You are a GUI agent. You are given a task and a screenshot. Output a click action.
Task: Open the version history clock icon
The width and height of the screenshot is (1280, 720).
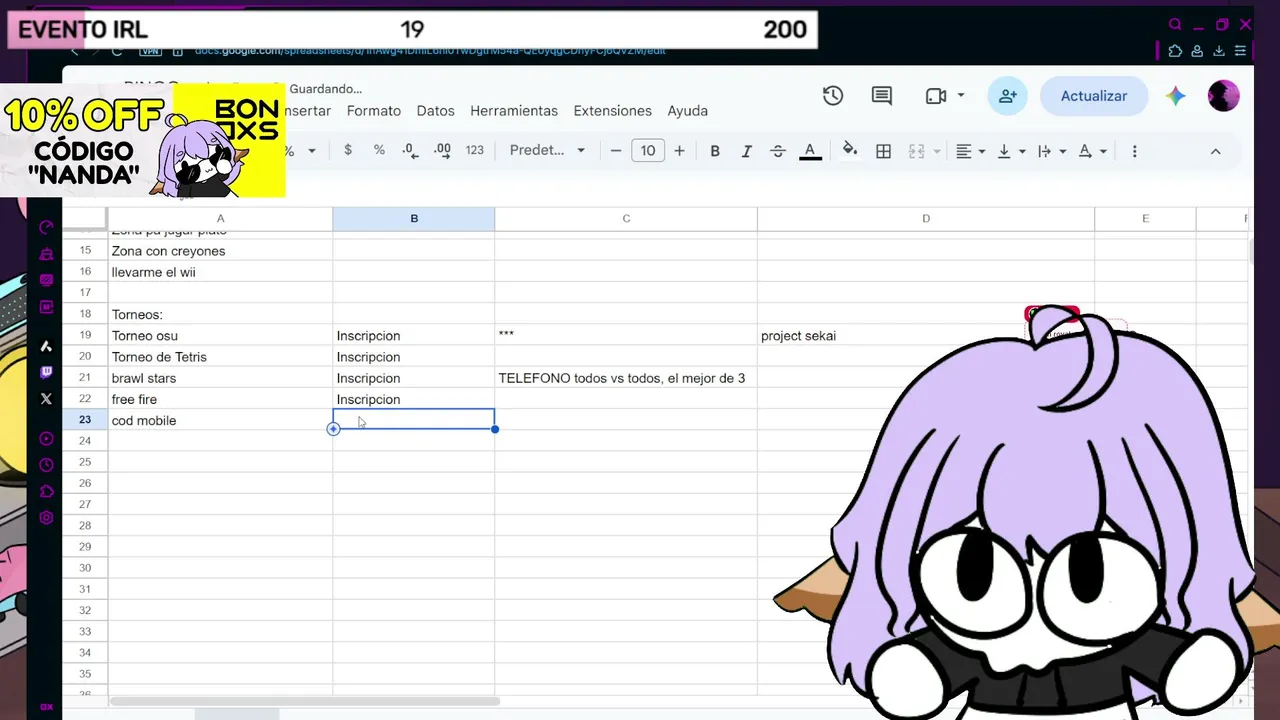coord(833,96)
